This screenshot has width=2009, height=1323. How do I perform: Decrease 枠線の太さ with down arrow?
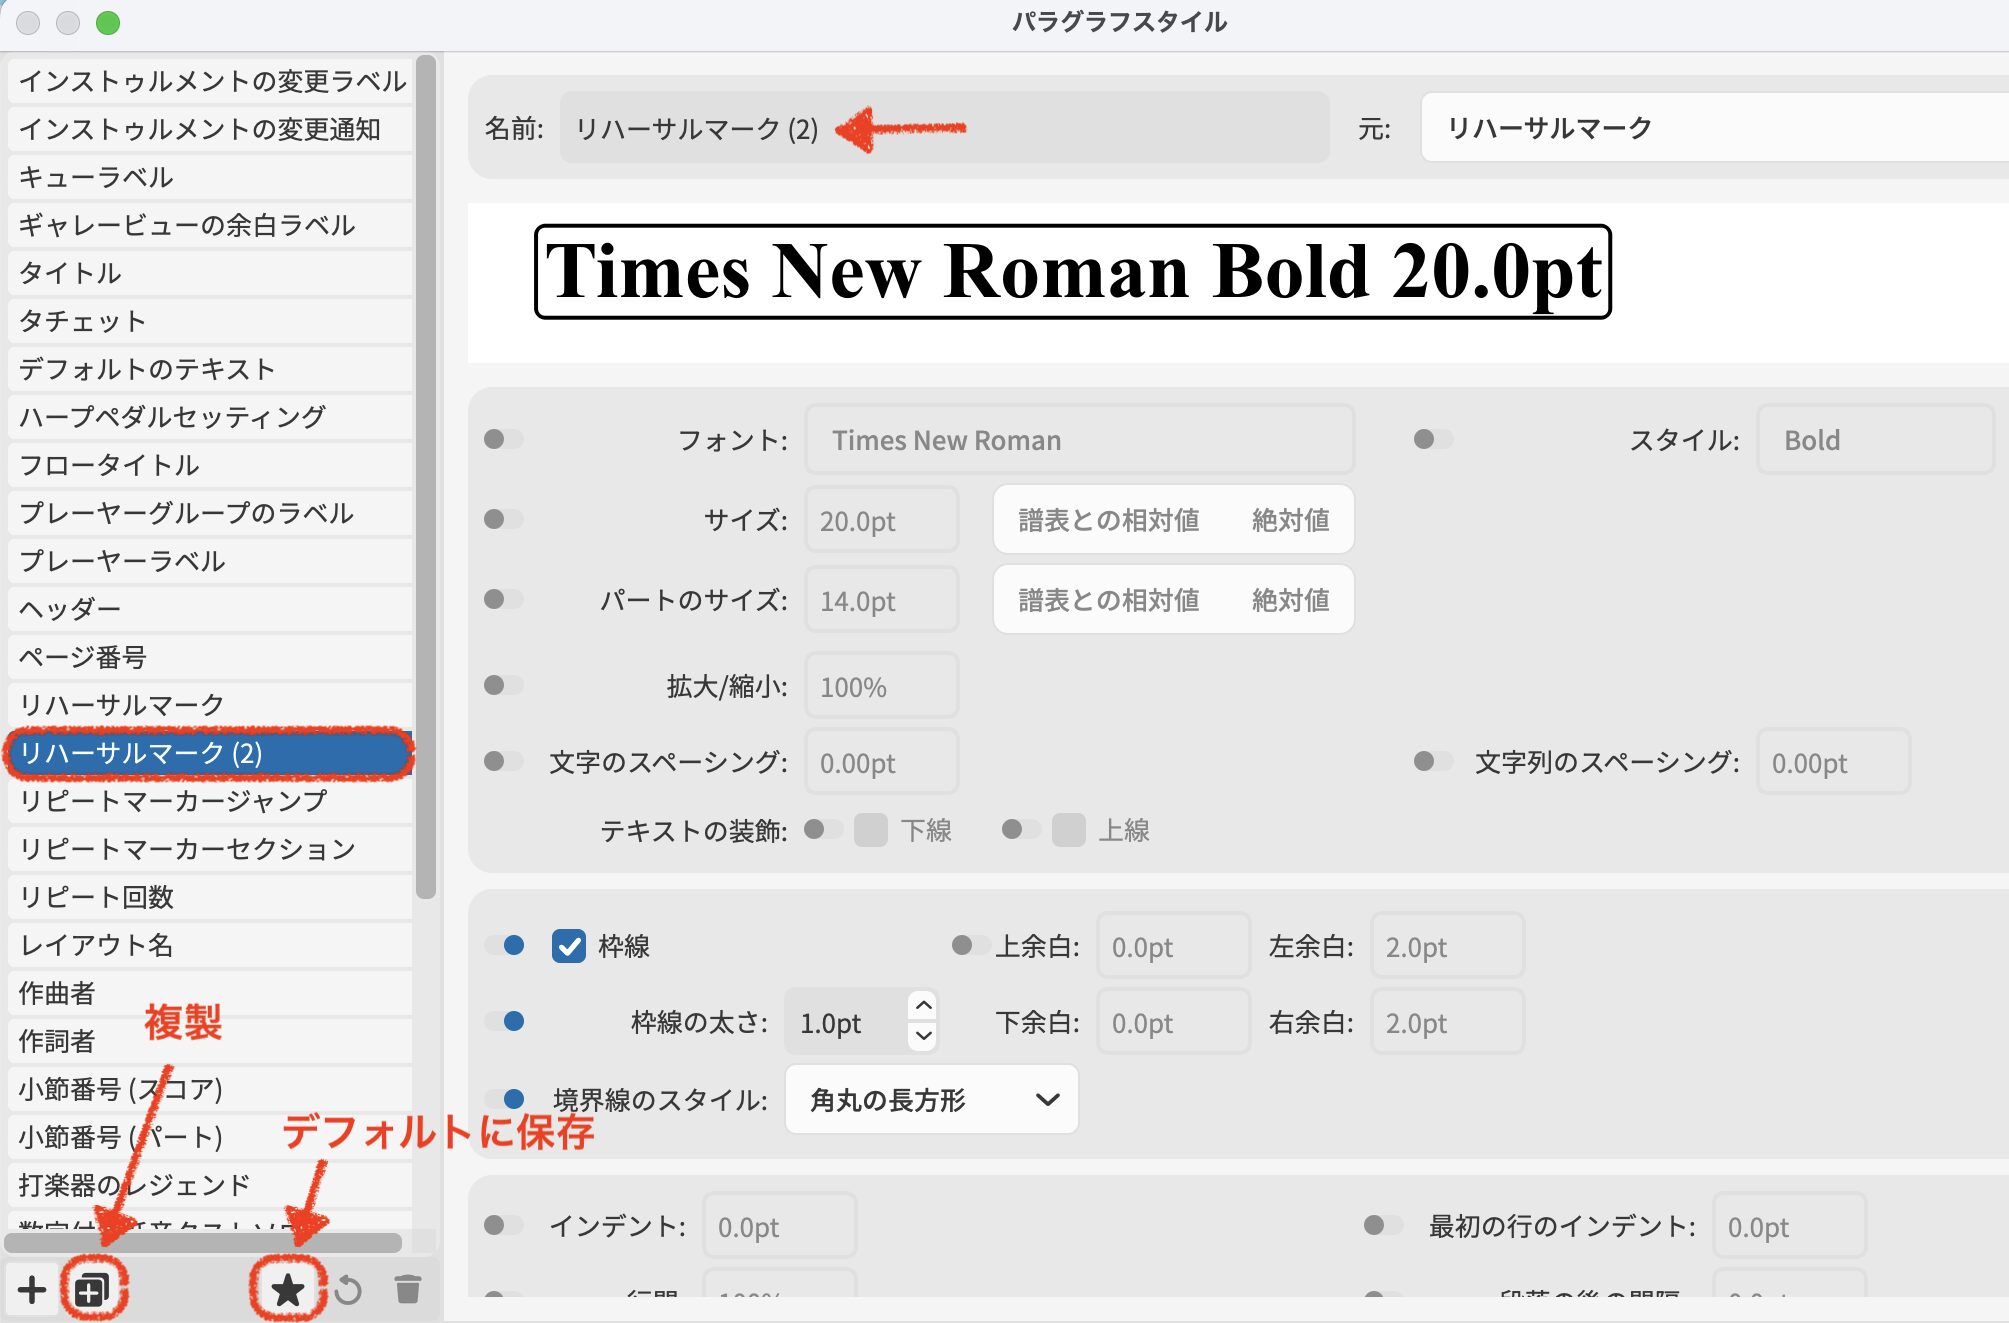[924, 1036]
